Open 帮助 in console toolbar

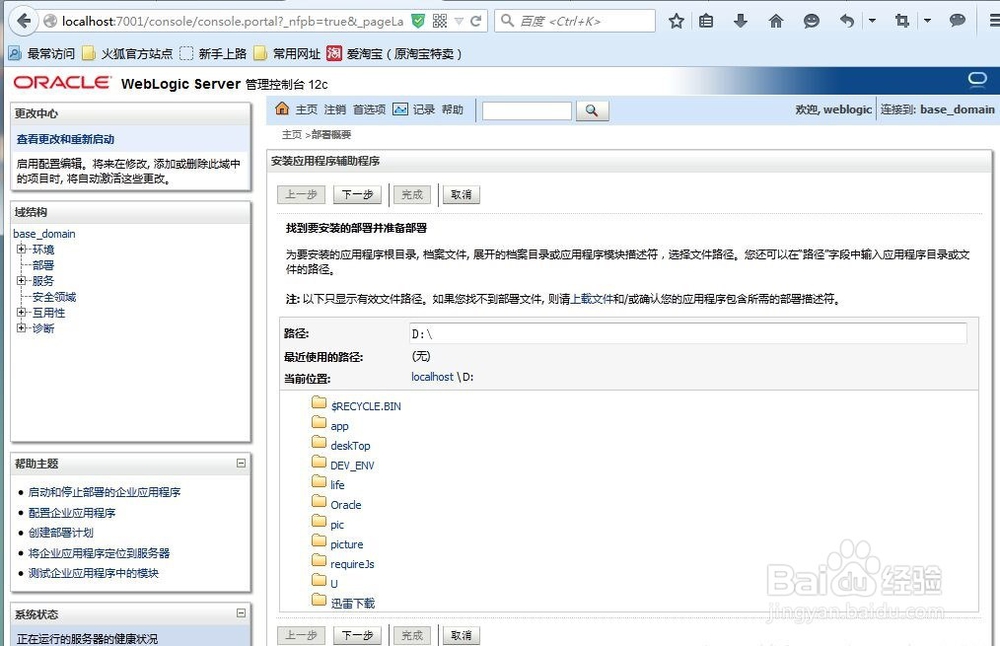click(x=452, y=110)
